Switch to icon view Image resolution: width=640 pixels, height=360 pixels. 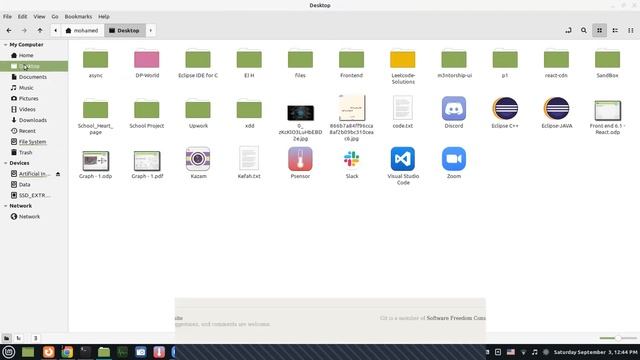pyautogui.click(x=599, y=31)
